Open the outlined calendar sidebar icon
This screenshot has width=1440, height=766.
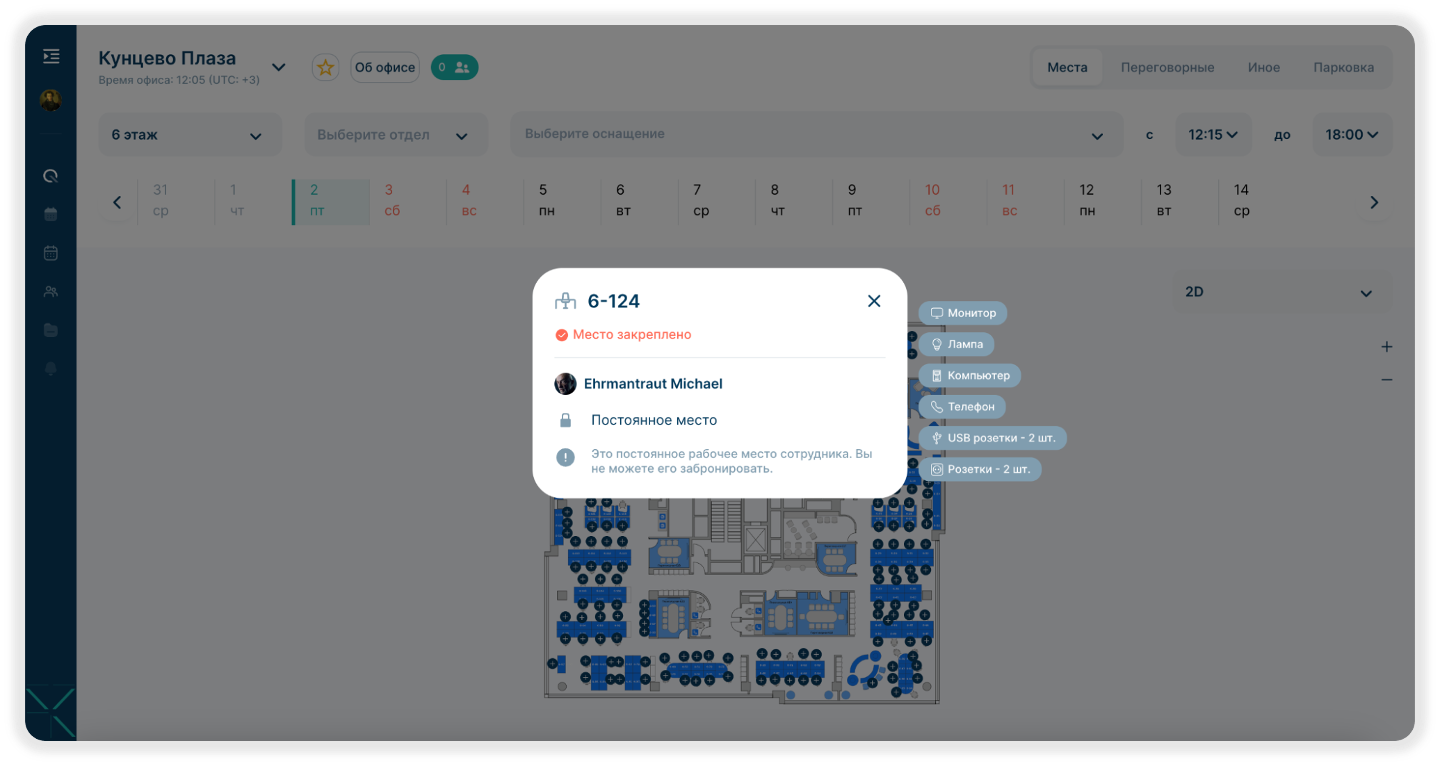pyautogui.click(x=51, y=253)
